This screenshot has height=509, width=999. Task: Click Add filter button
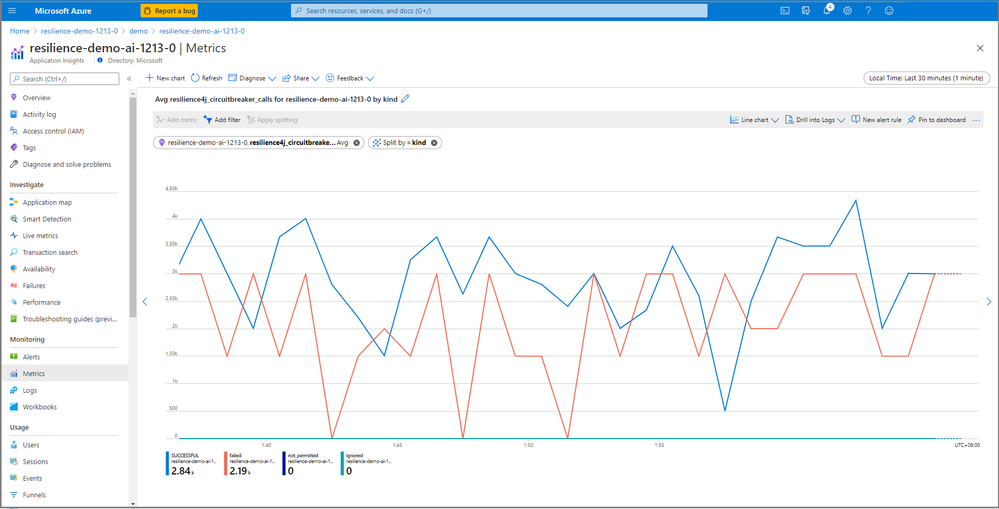point(222,120)
